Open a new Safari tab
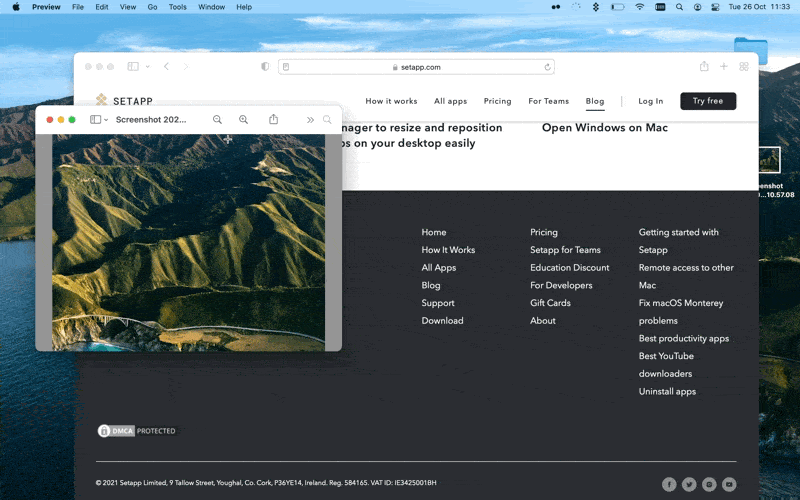Viewport: 800px width, 500px height. [723, 66]
